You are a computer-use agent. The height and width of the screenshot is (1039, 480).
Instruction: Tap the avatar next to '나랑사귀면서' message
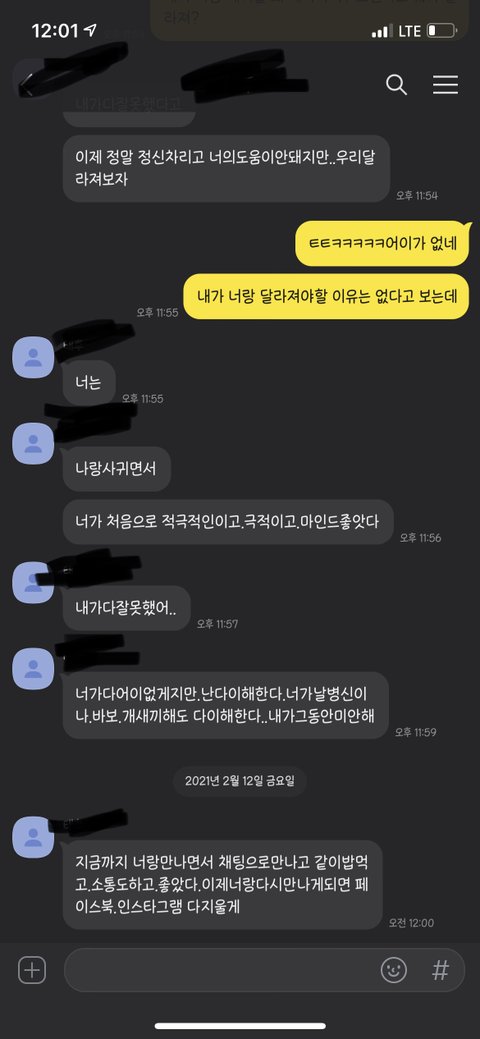point(33,443)
